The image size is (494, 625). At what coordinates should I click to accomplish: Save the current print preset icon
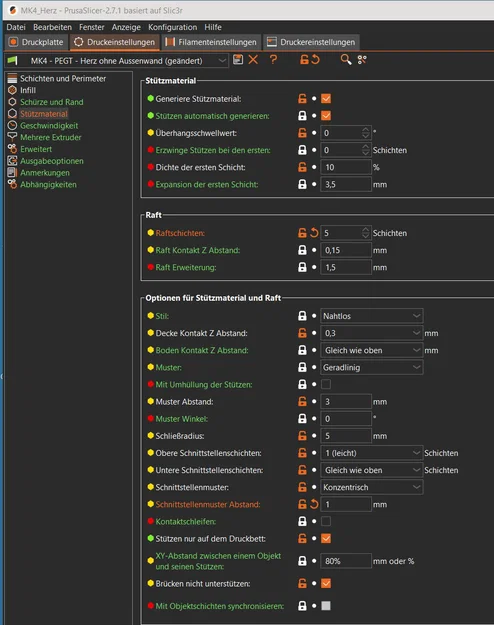coord(238,60)
